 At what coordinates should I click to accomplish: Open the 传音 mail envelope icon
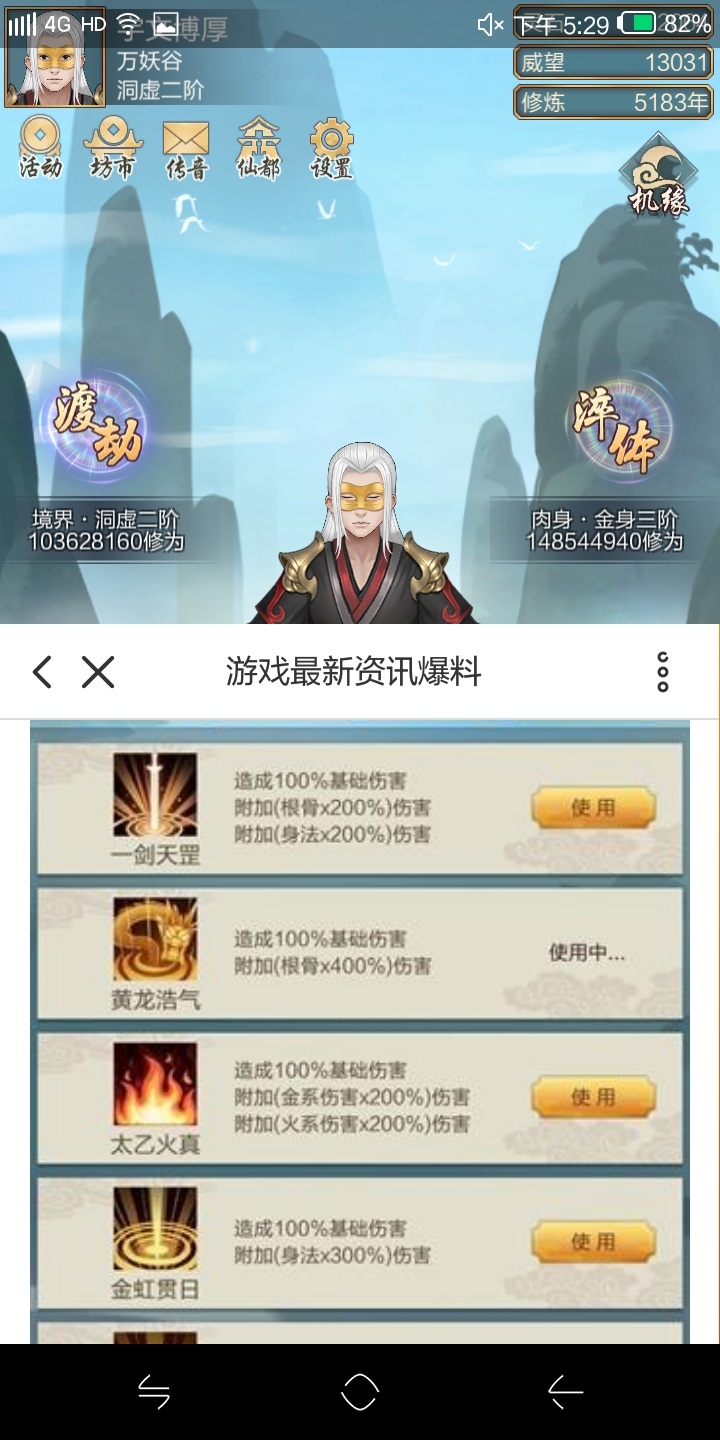[x=186, y=148]
